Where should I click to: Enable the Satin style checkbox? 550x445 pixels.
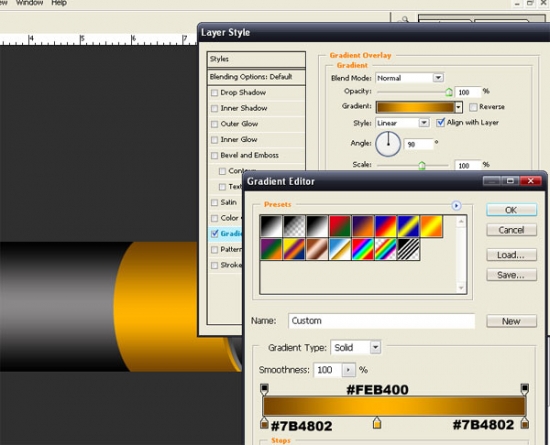(x=214, y=203)
